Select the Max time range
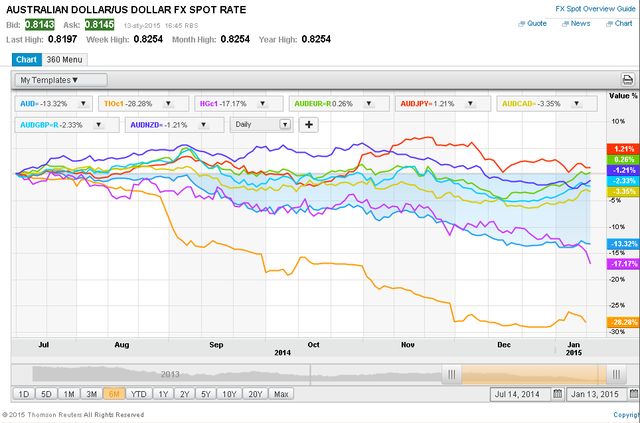 [x=281, y=394]
